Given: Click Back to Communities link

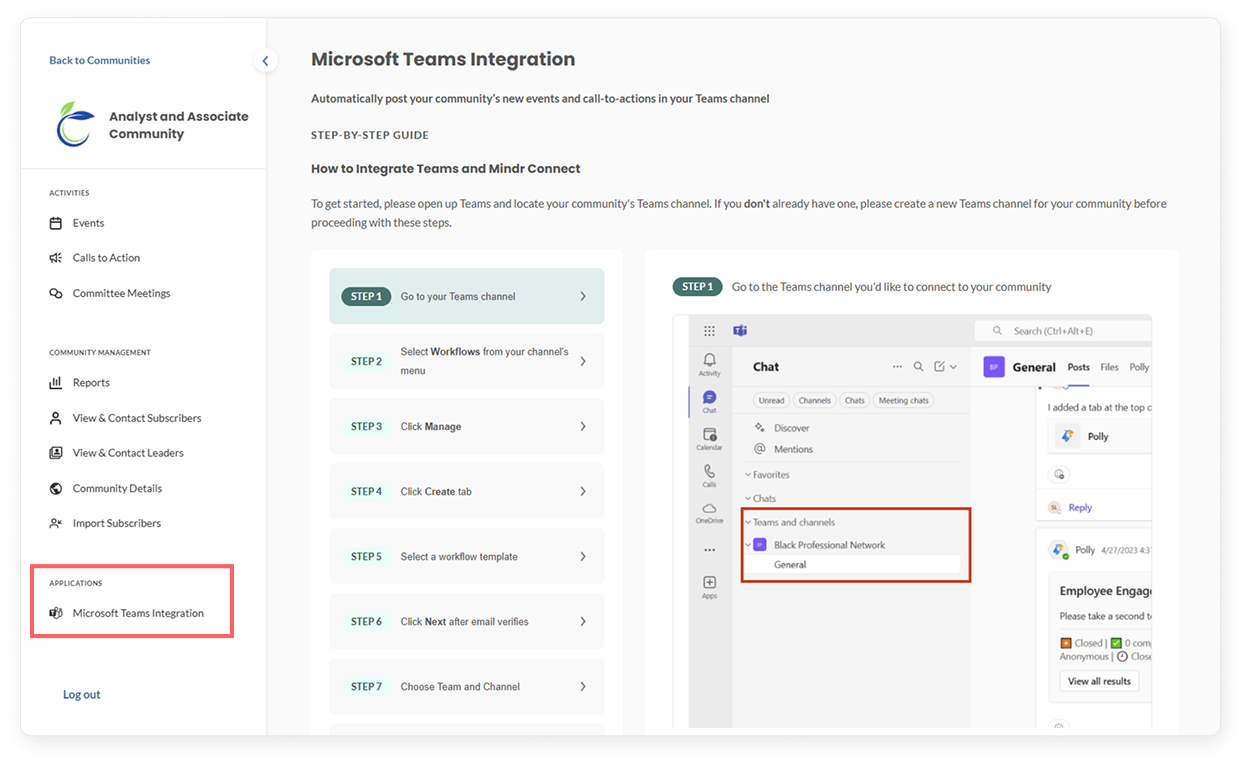Looking at the screenshot, I should (100, 61).
